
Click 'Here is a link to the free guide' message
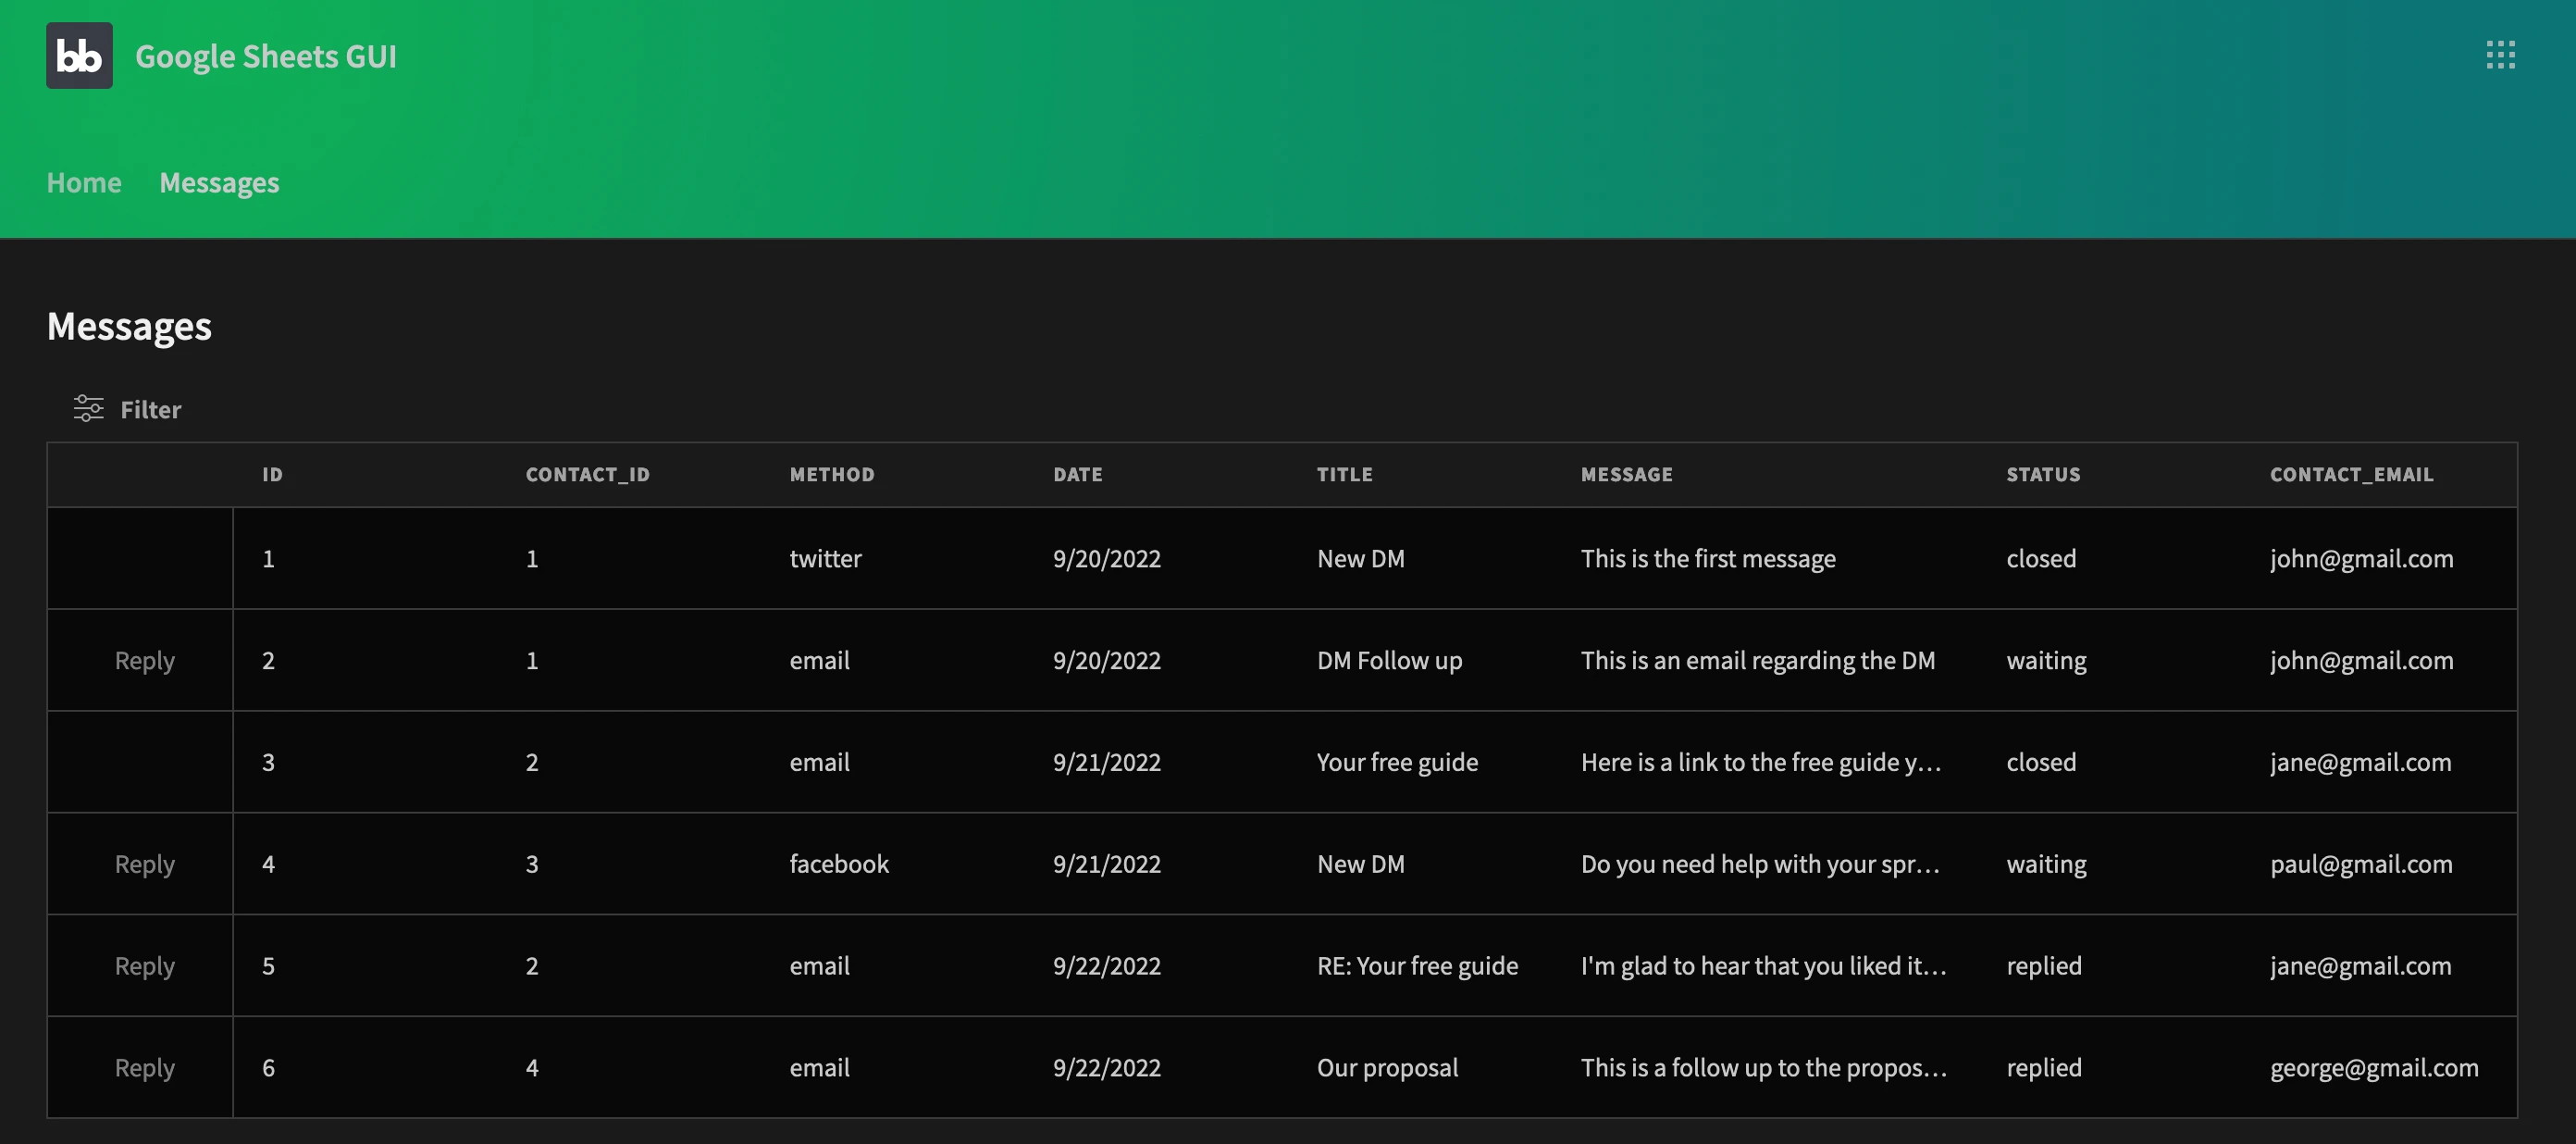coord(1761,762)
